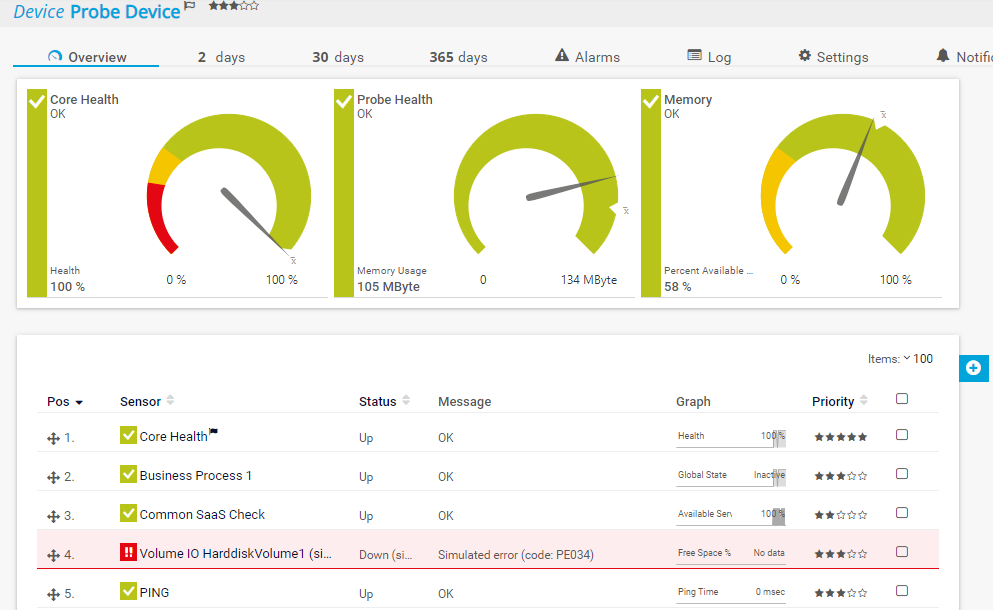Image resolution: width=993 pixels, height=610 pixels.
Task: Open the 30 days tab
Action: [338, 57]
